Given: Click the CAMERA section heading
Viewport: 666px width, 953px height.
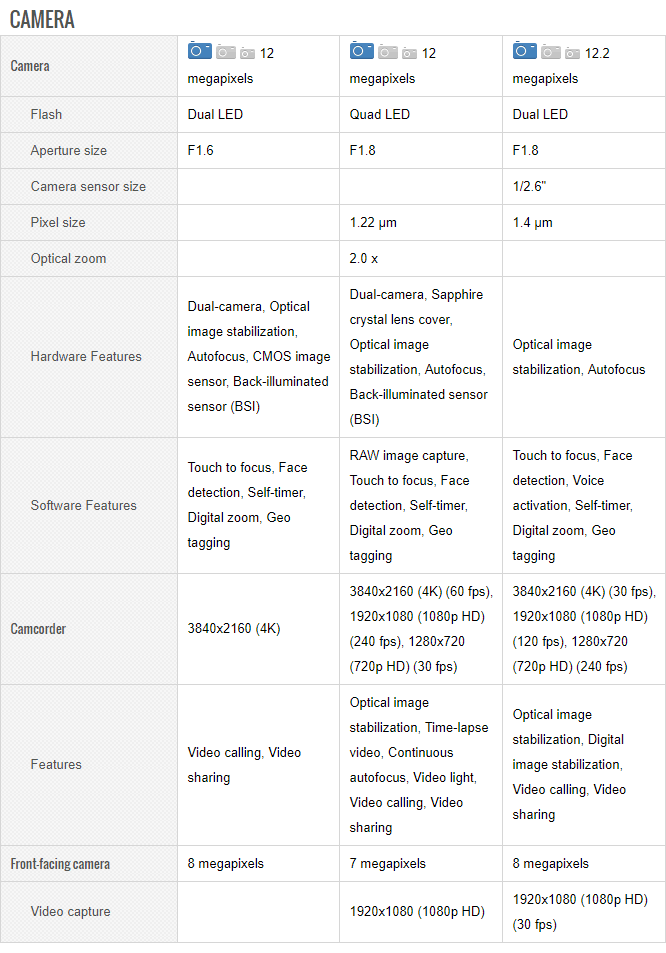Looking at the screenshot, I should pos(42,19).
